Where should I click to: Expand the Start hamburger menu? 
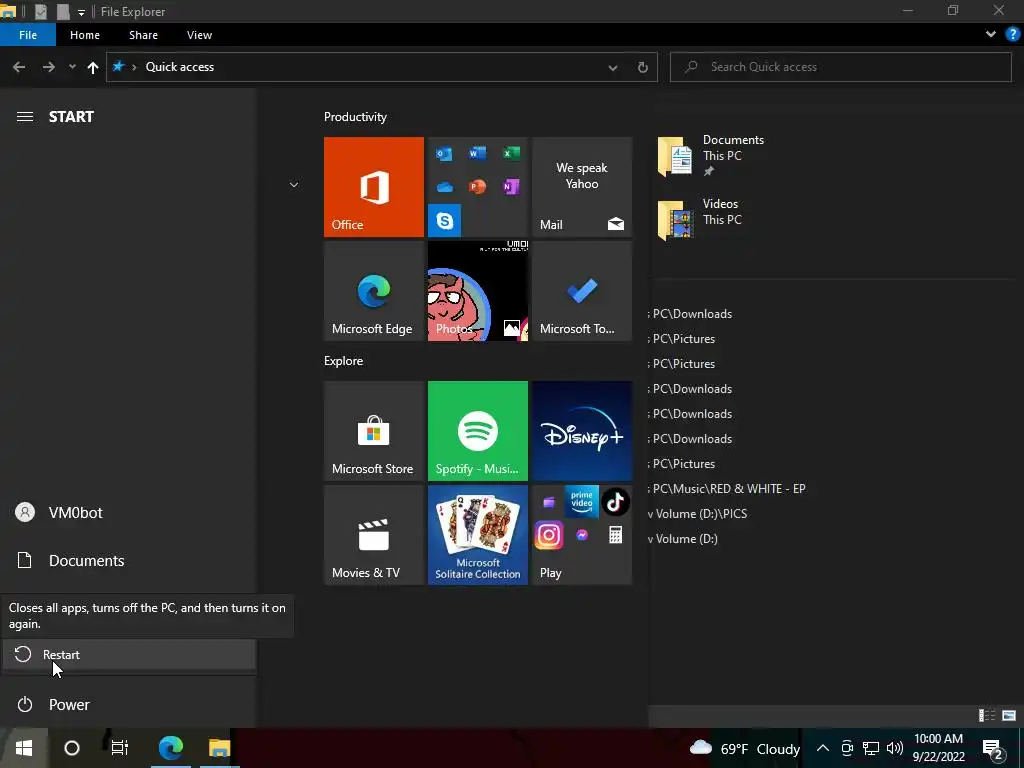[x=25, y=116]
